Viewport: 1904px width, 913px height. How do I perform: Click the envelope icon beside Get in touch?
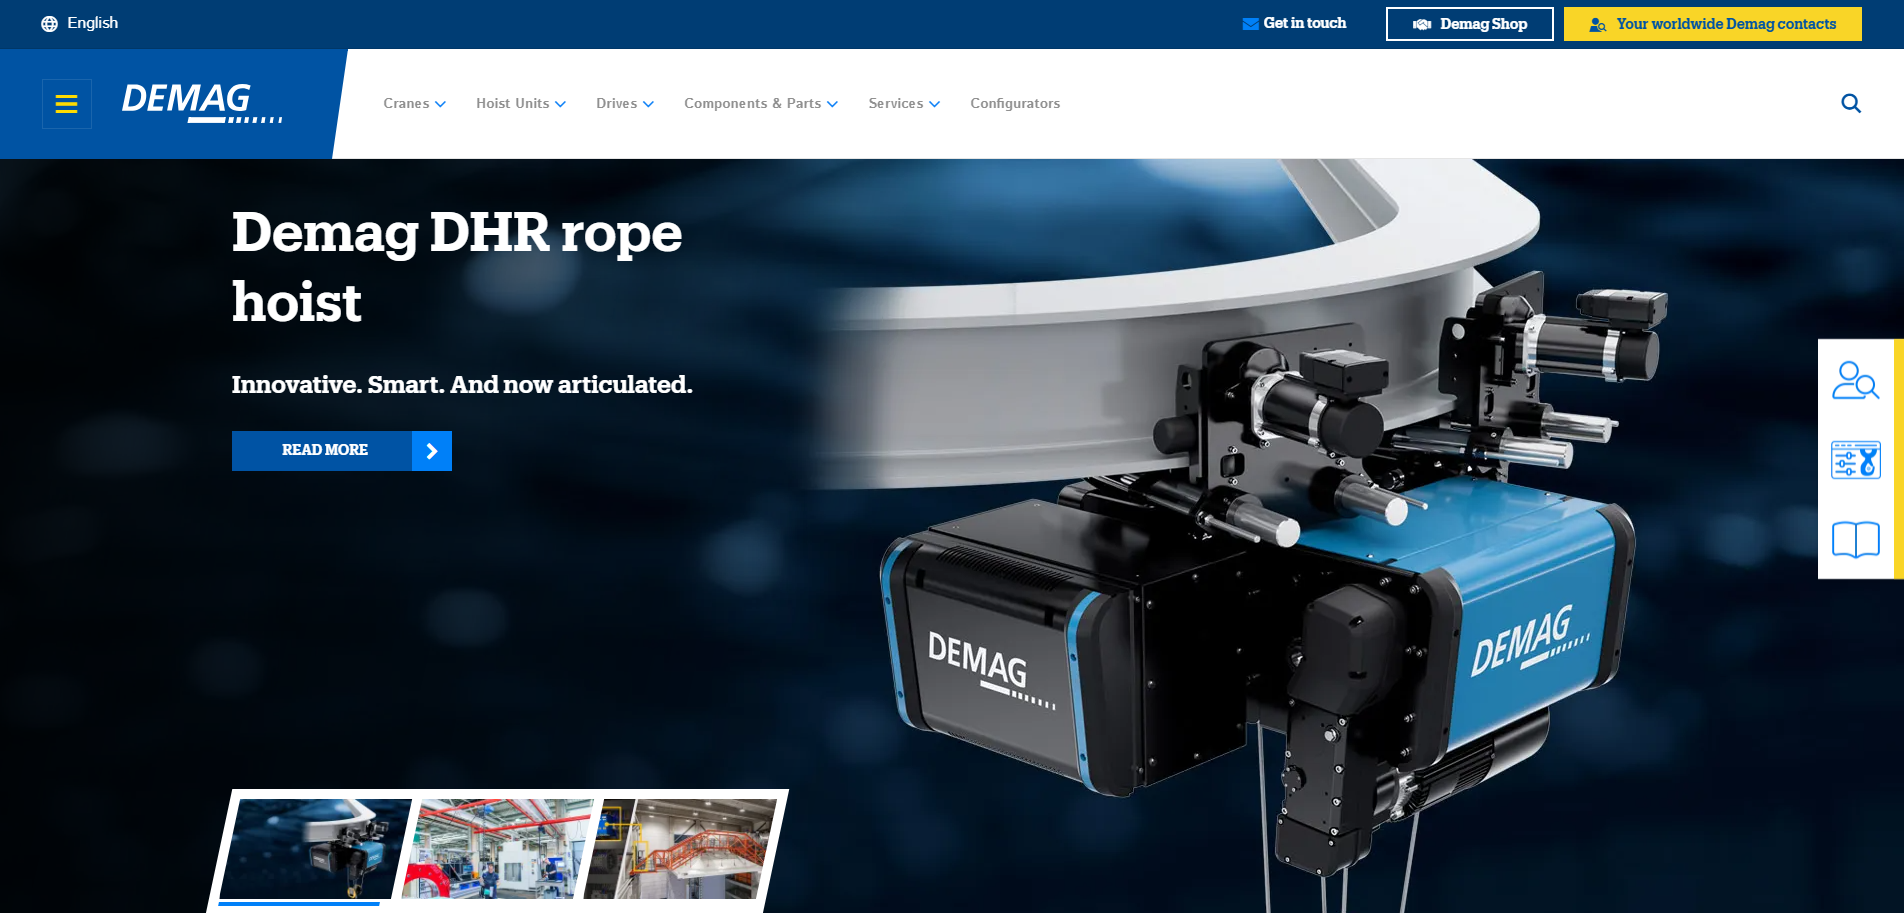point(1250,24)
